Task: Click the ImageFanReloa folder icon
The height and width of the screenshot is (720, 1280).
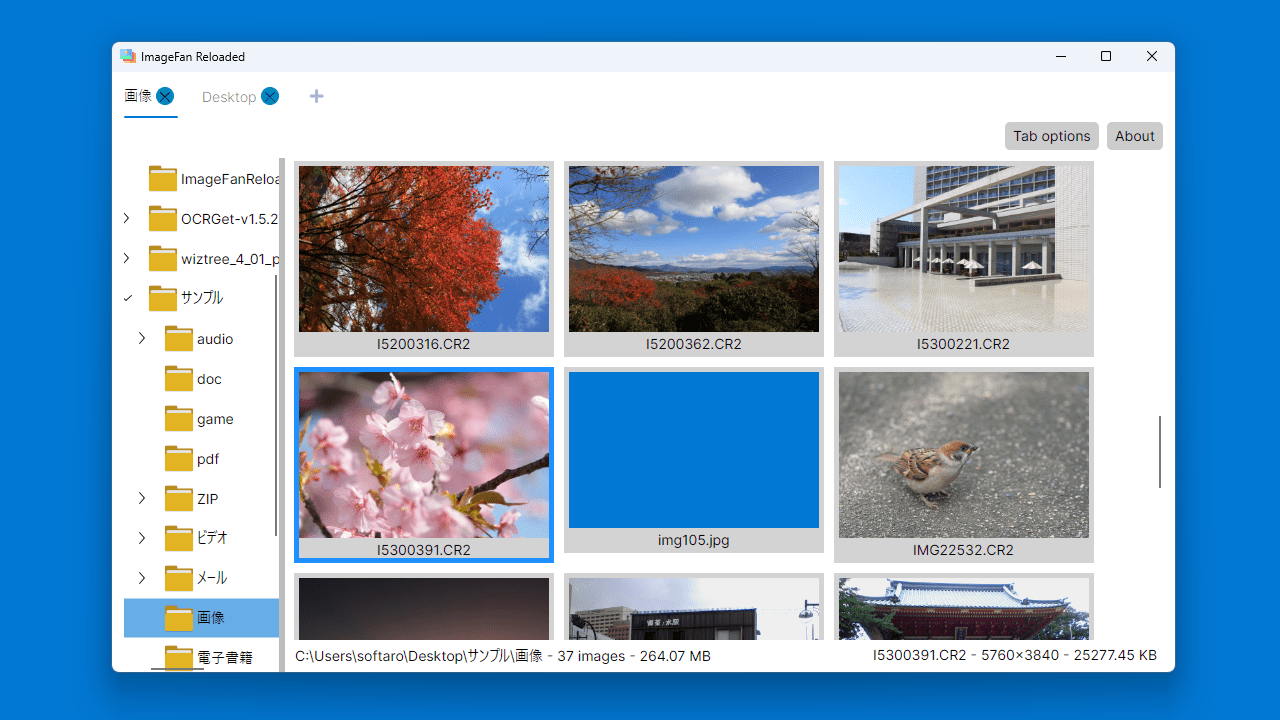Action: click(163, 179)
